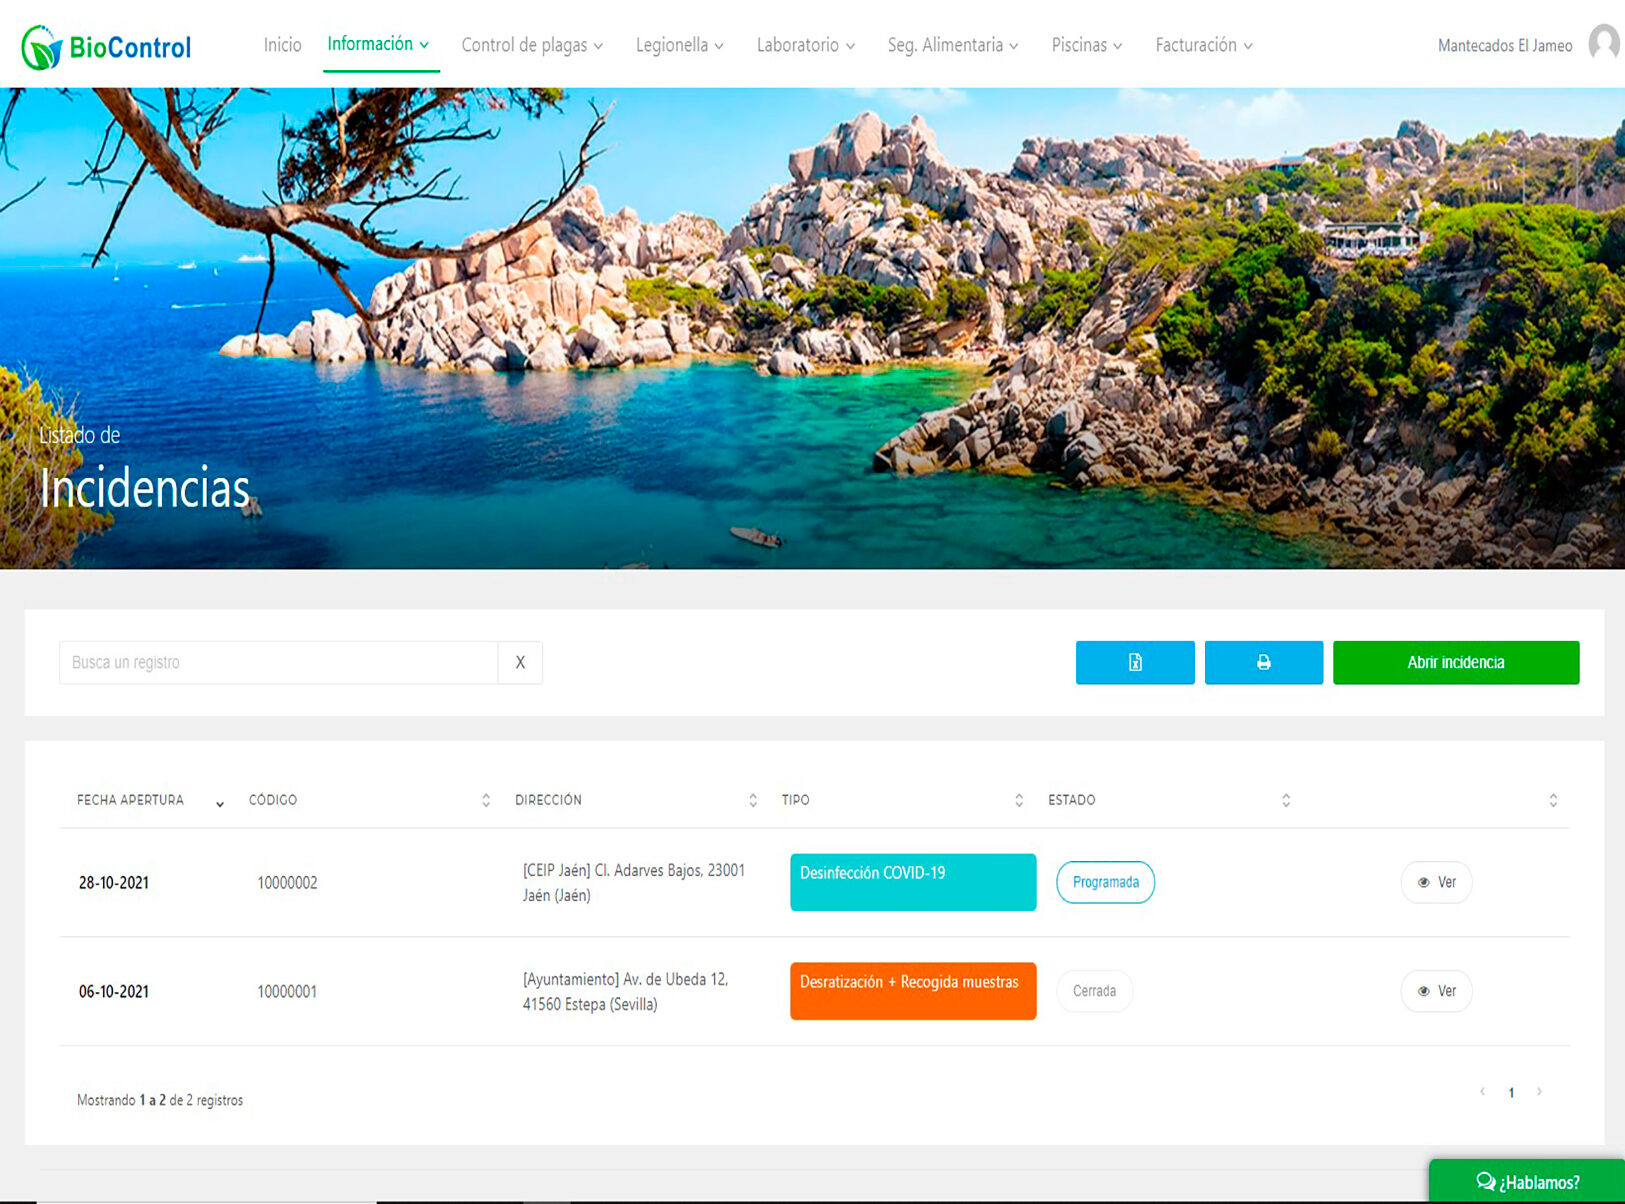This screenshot has width=1625, height=1204.
Task: Click the CEIP Jaén address cell
Action: [634, 883]
